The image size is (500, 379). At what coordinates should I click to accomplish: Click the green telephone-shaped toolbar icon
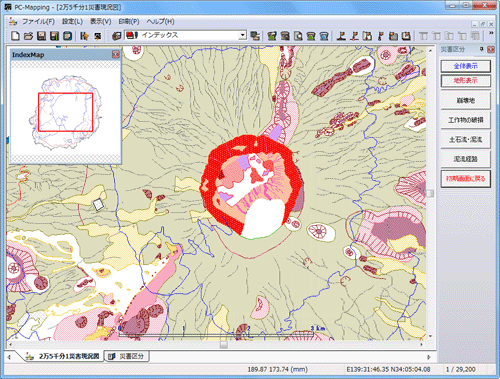(x=311, y=36)
